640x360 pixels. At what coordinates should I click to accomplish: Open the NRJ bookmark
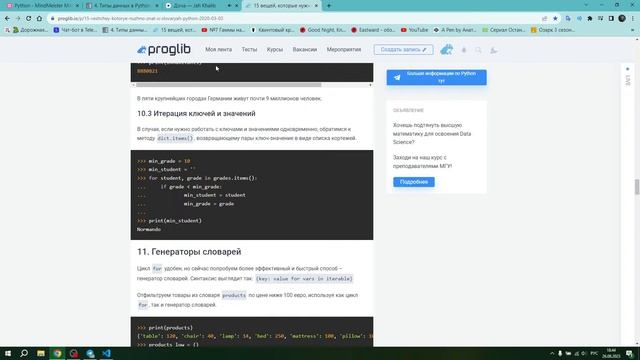223,30
